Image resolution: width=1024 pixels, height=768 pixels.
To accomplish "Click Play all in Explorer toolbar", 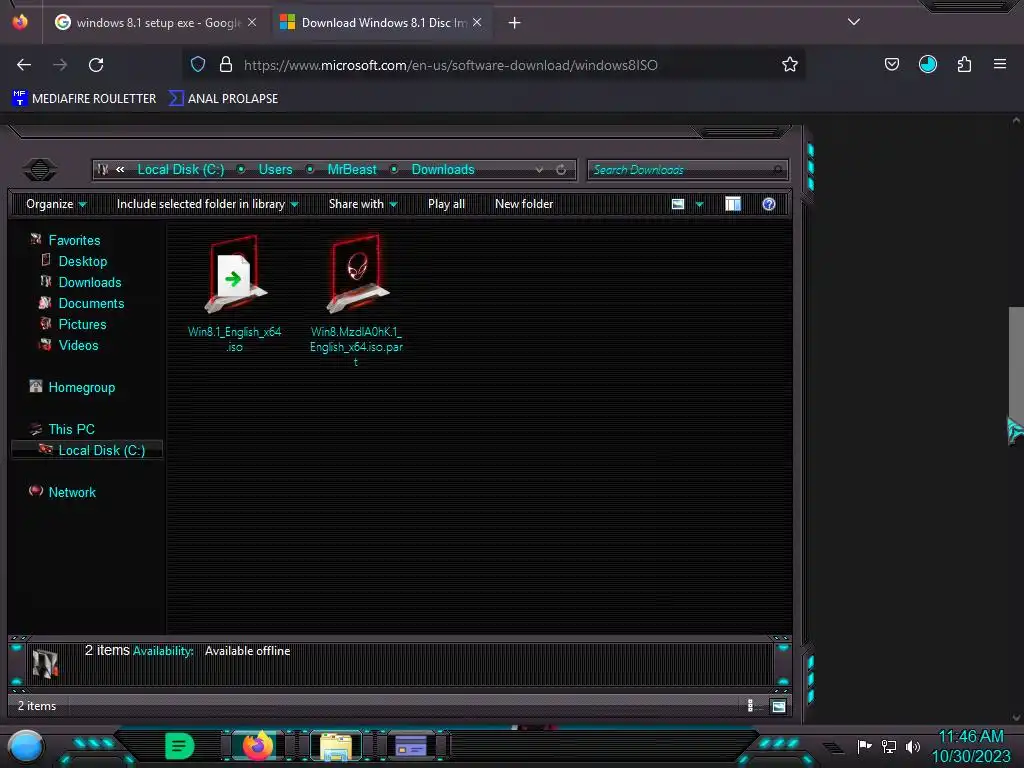I will tap(446, 204).
